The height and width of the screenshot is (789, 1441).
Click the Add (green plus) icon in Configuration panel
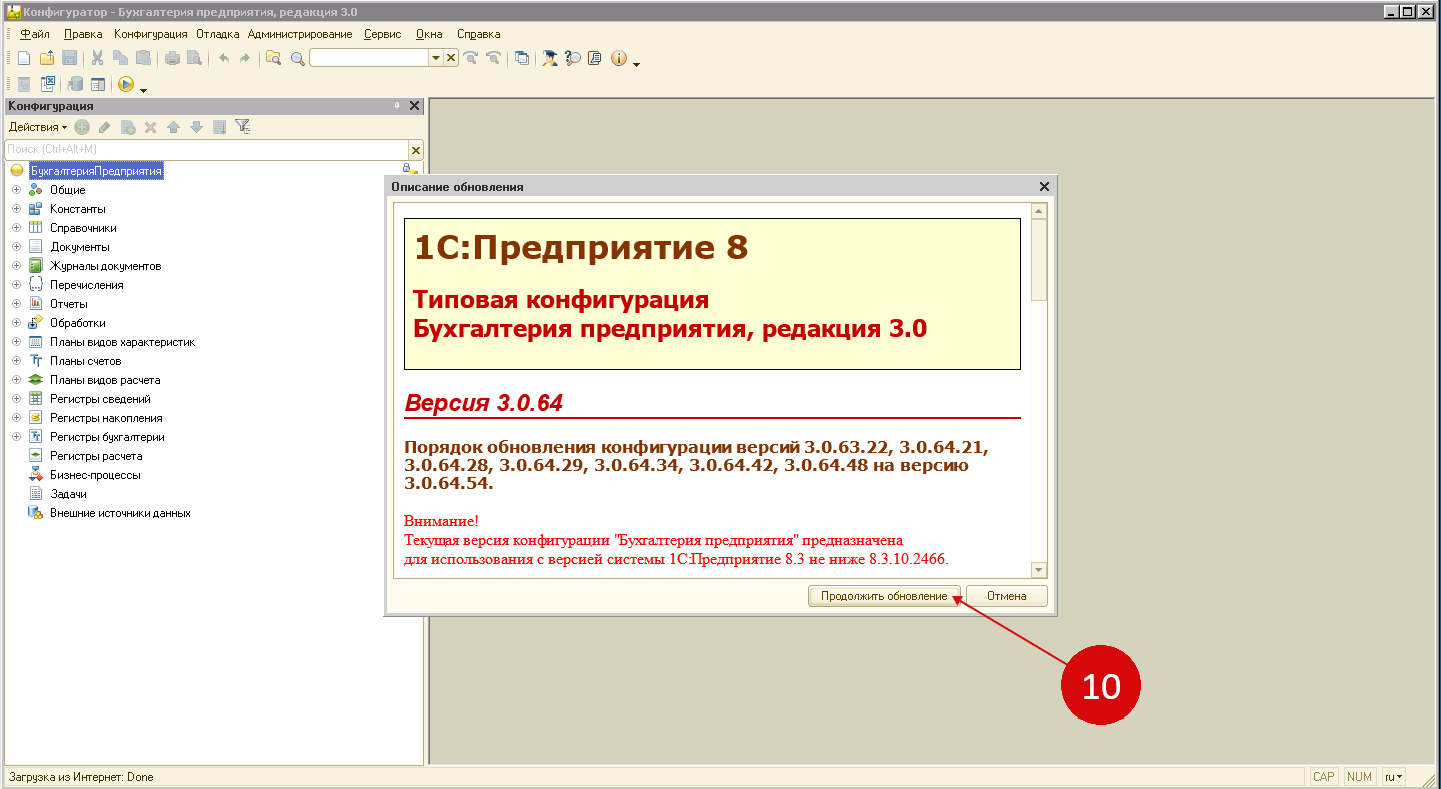coord(82,127)
